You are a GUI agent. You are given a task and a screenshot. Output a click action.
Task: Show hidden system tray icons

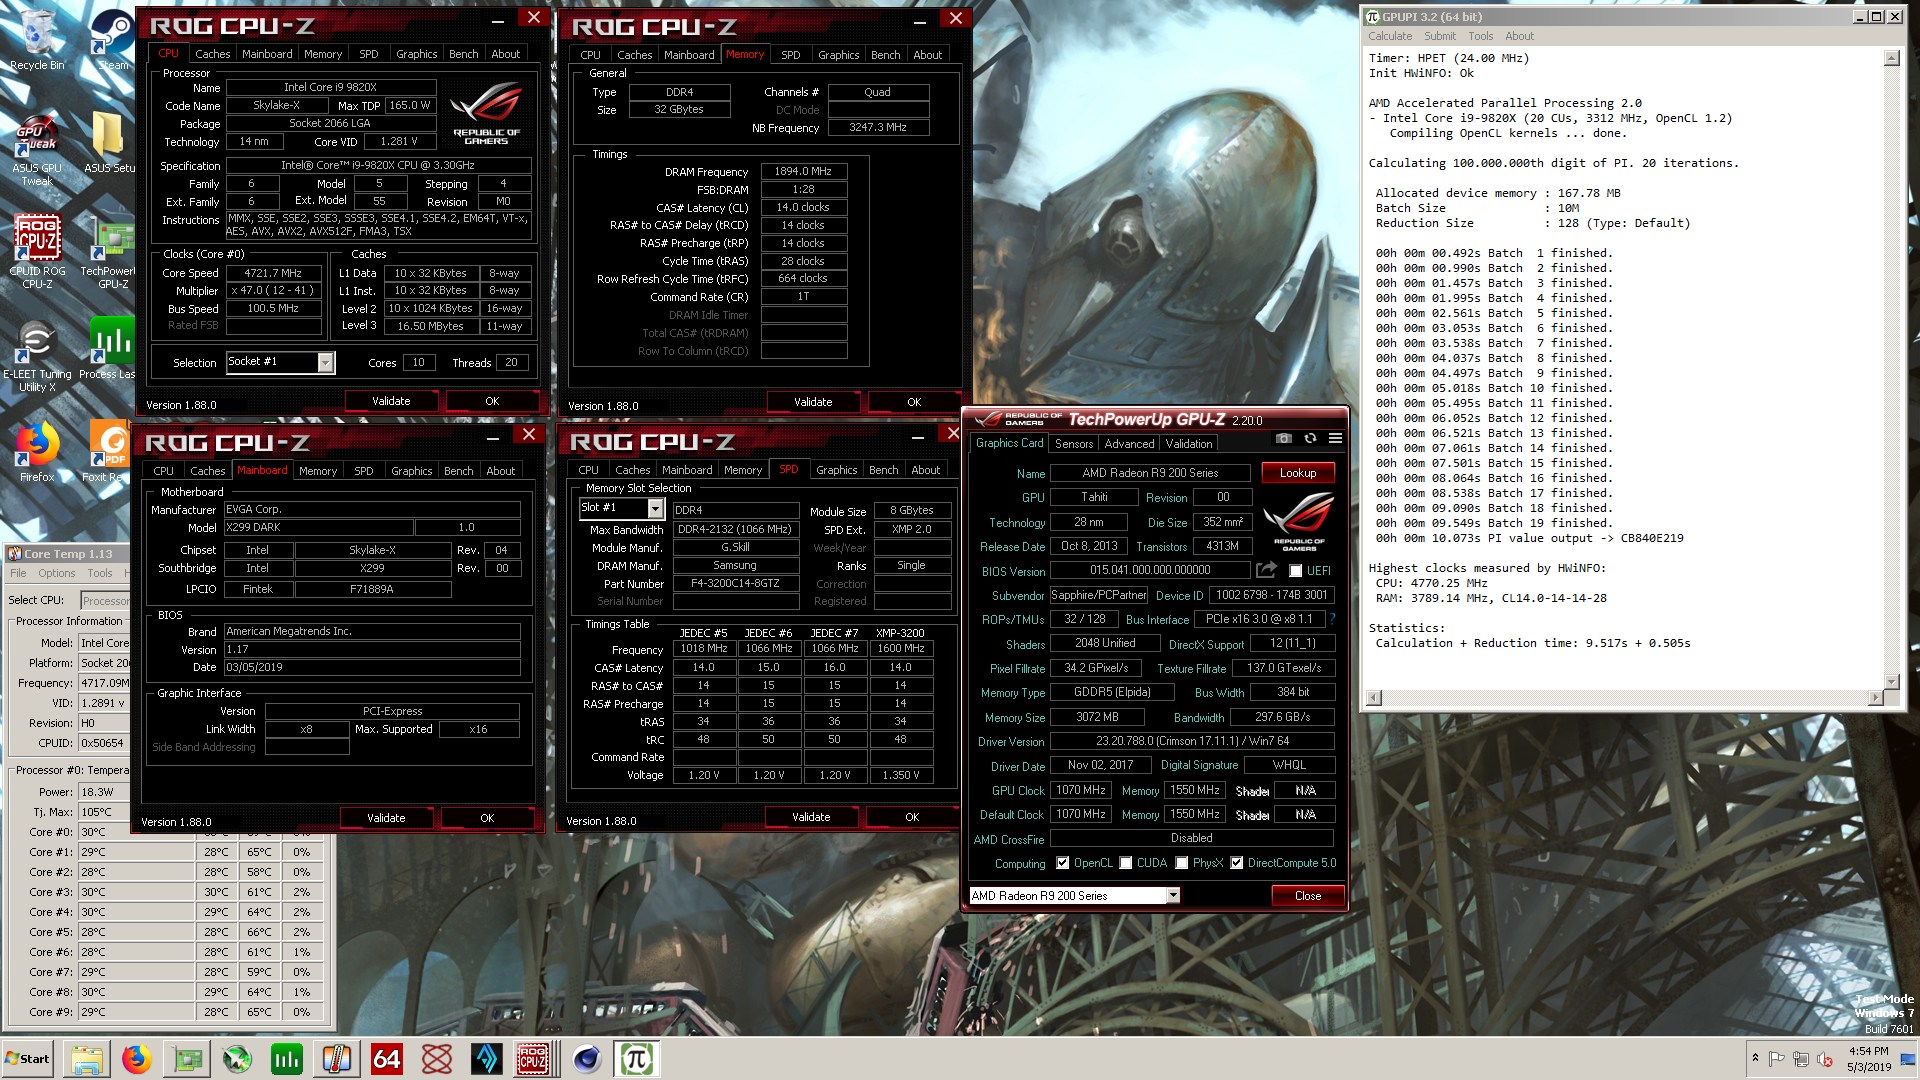(1754, 1058)
